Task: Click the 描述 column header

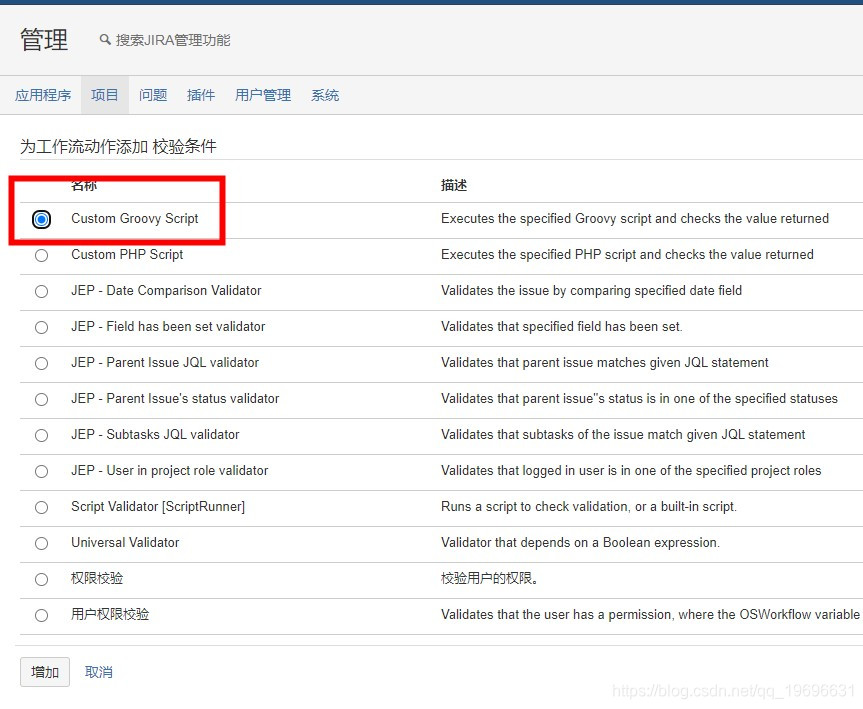Action: 454,185
